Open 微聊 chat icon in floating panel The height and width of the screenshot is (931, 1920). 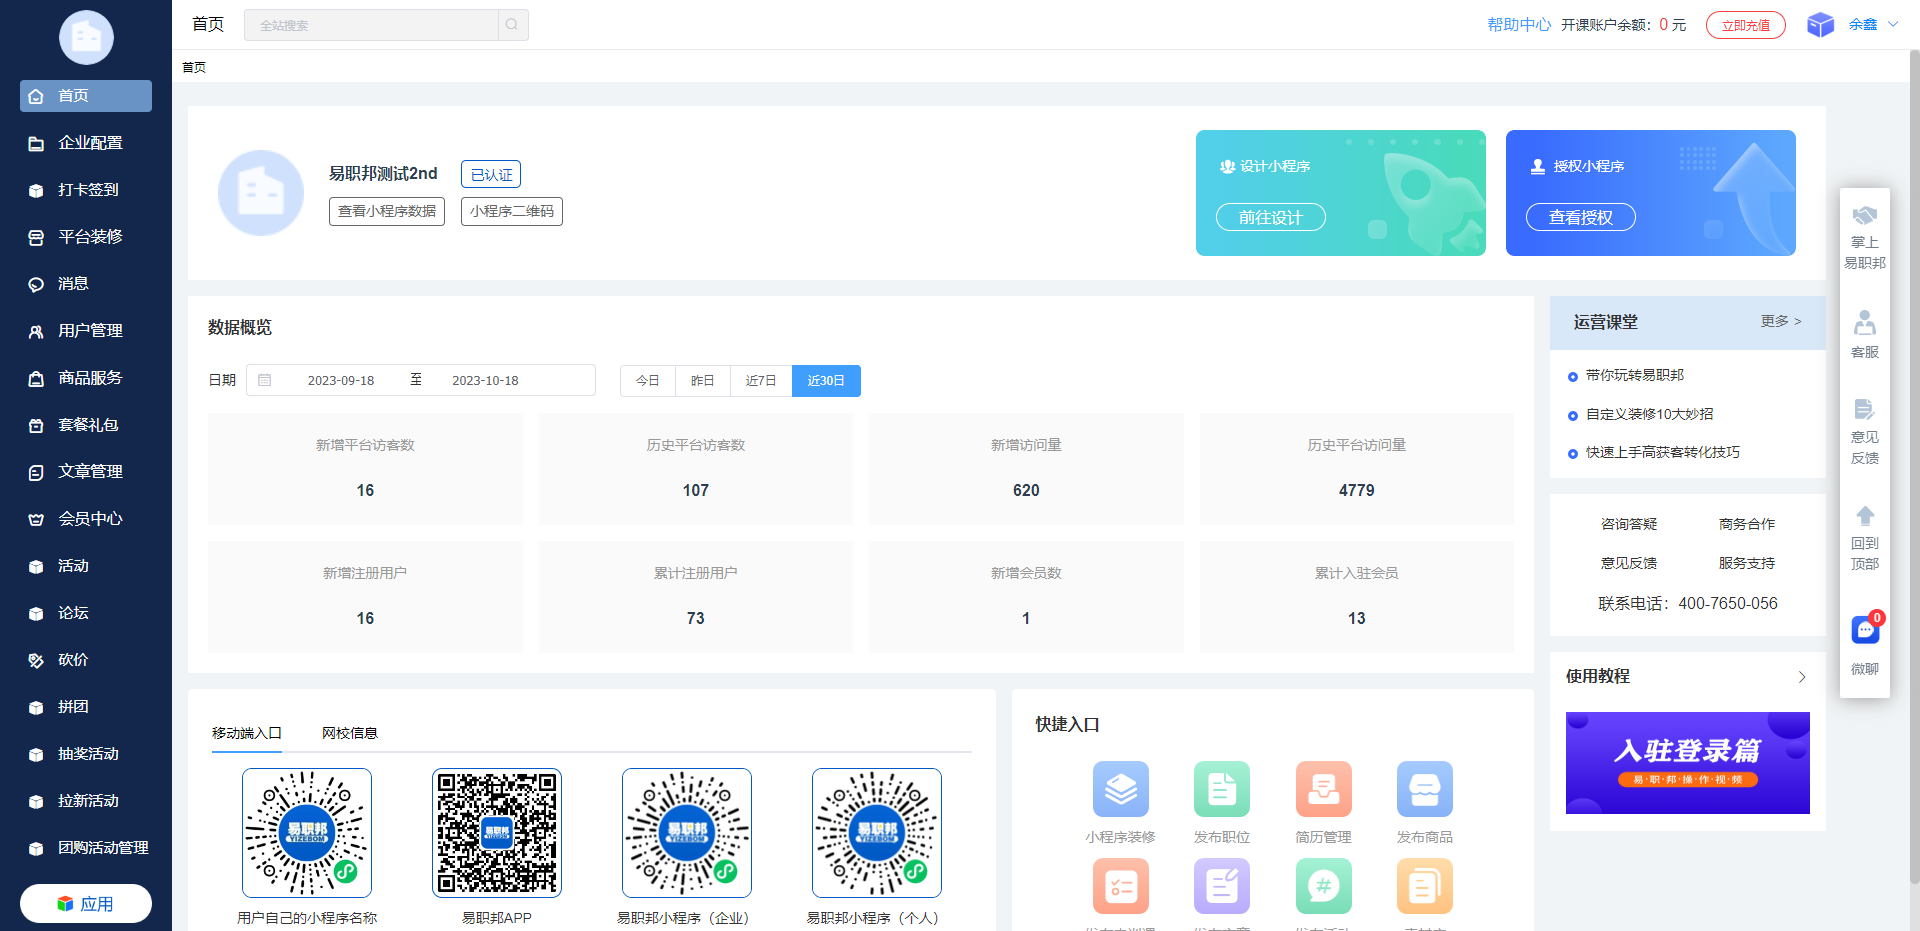[x=1865, y=631]
